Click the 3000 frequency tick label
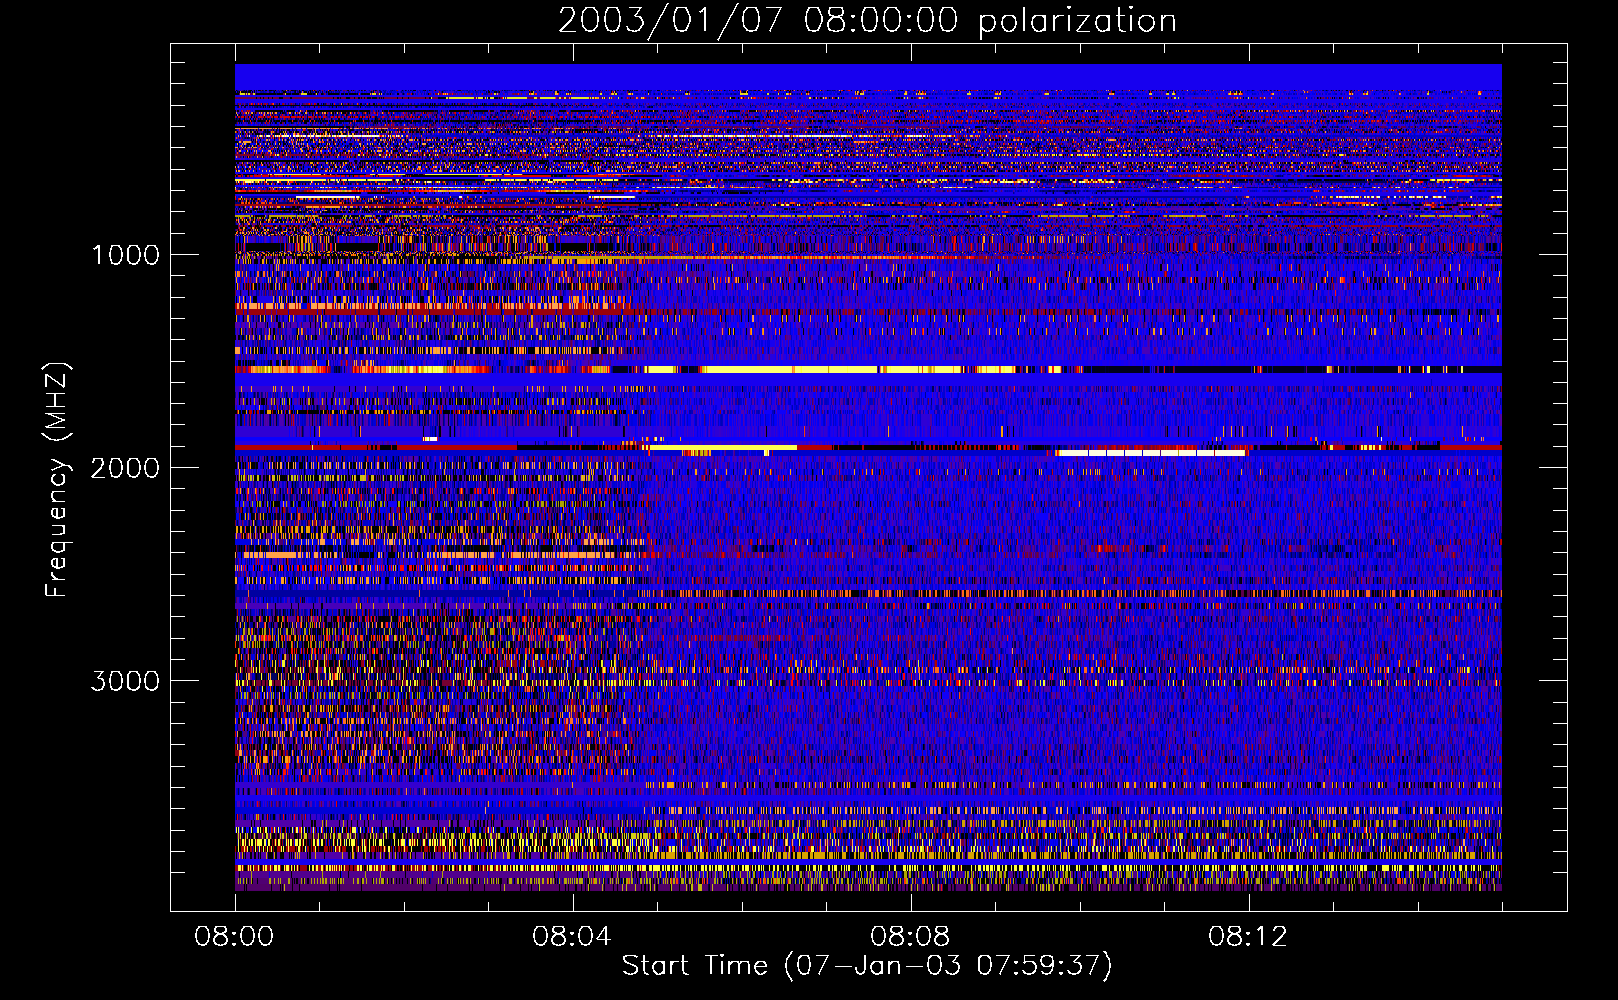This screenshot has height=1000, width=1618. point(125,681)
